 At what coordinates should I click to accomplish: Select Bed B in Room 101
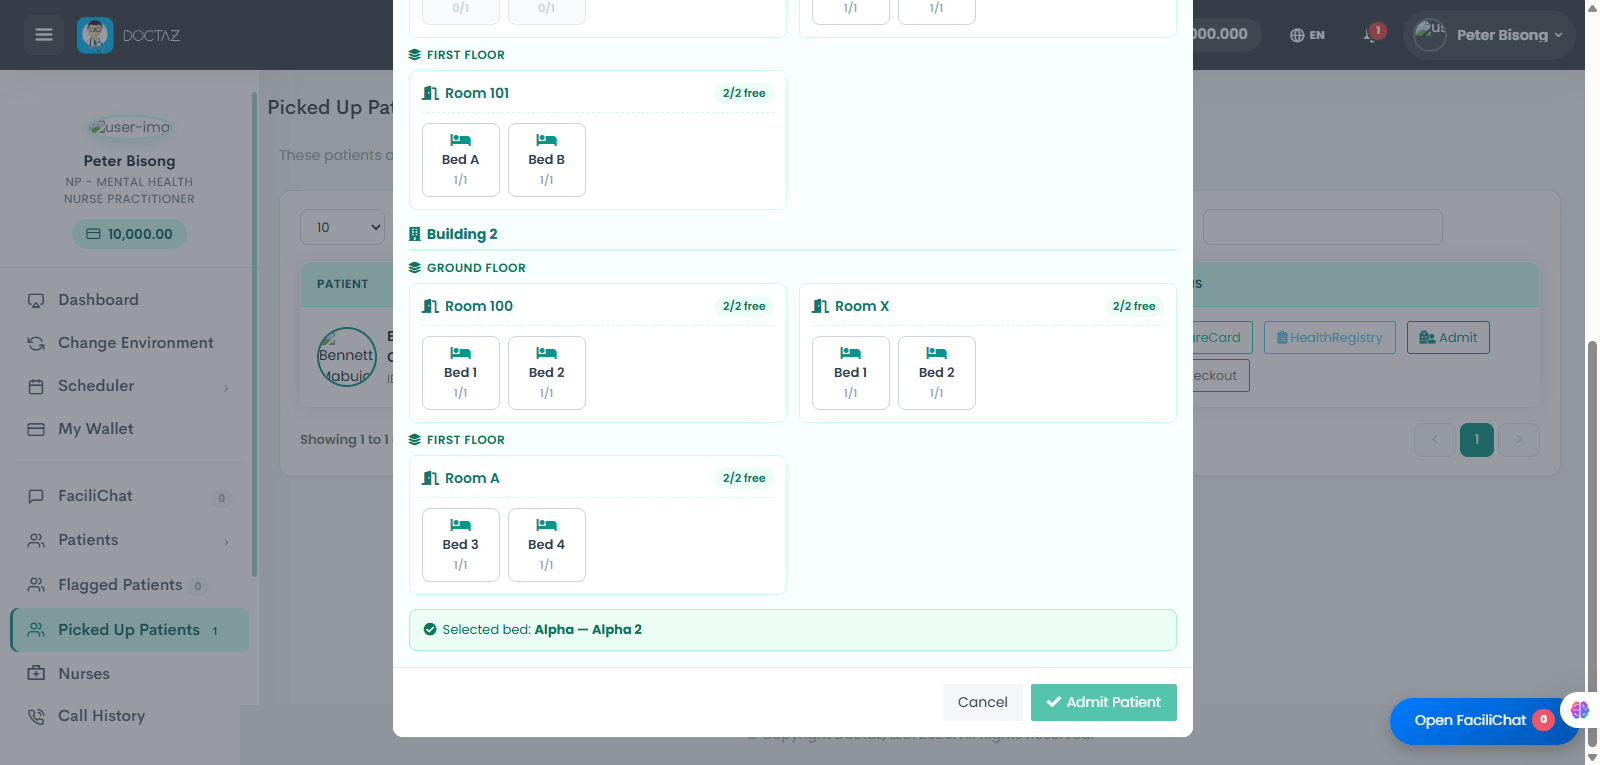pyautogui.click(x=546, y=160)
